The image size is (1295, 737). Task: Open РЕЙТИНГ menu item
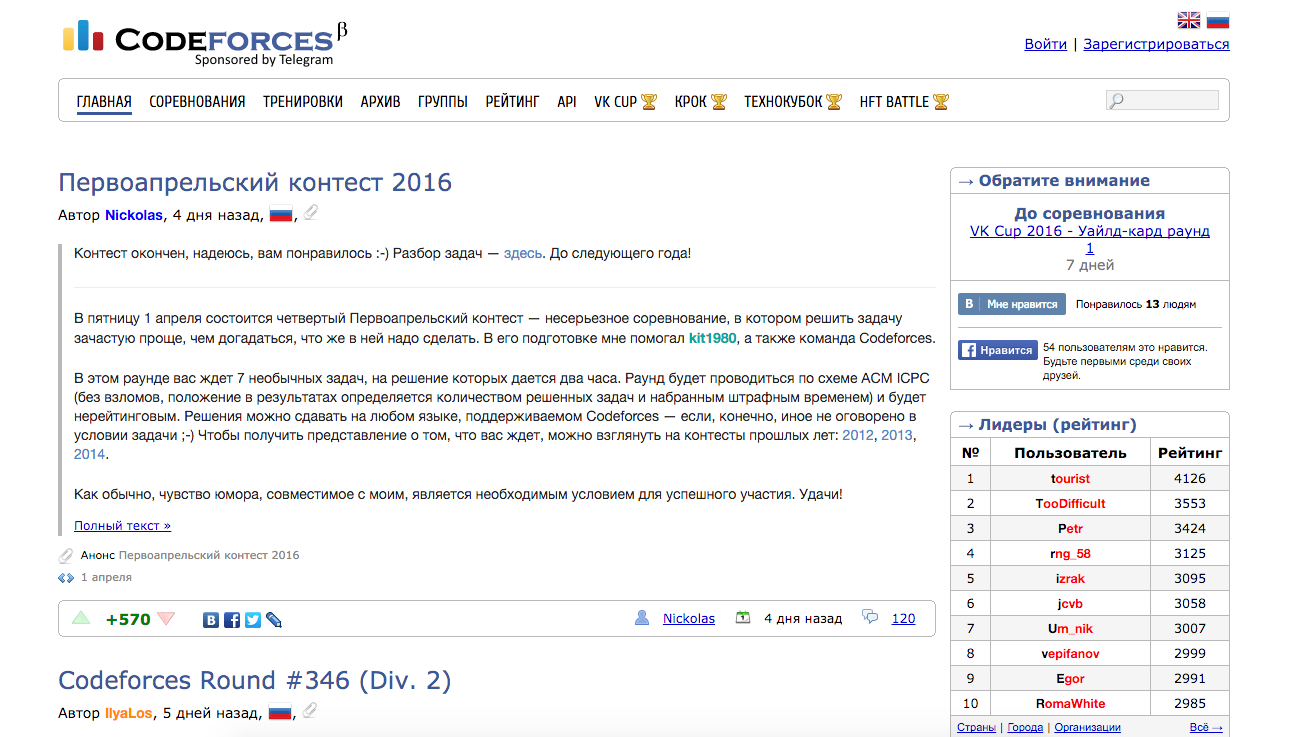pos(512,102)
